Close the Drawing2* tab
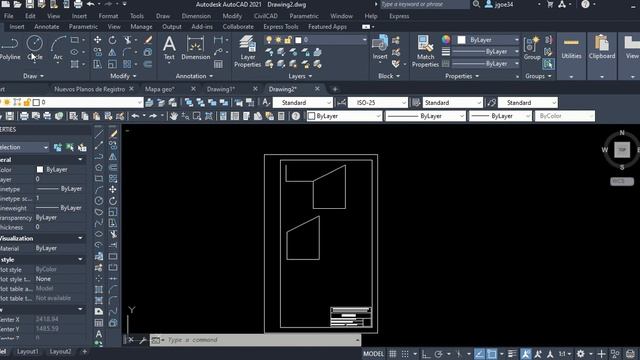640x360 pixels. [x=317, y=89]
